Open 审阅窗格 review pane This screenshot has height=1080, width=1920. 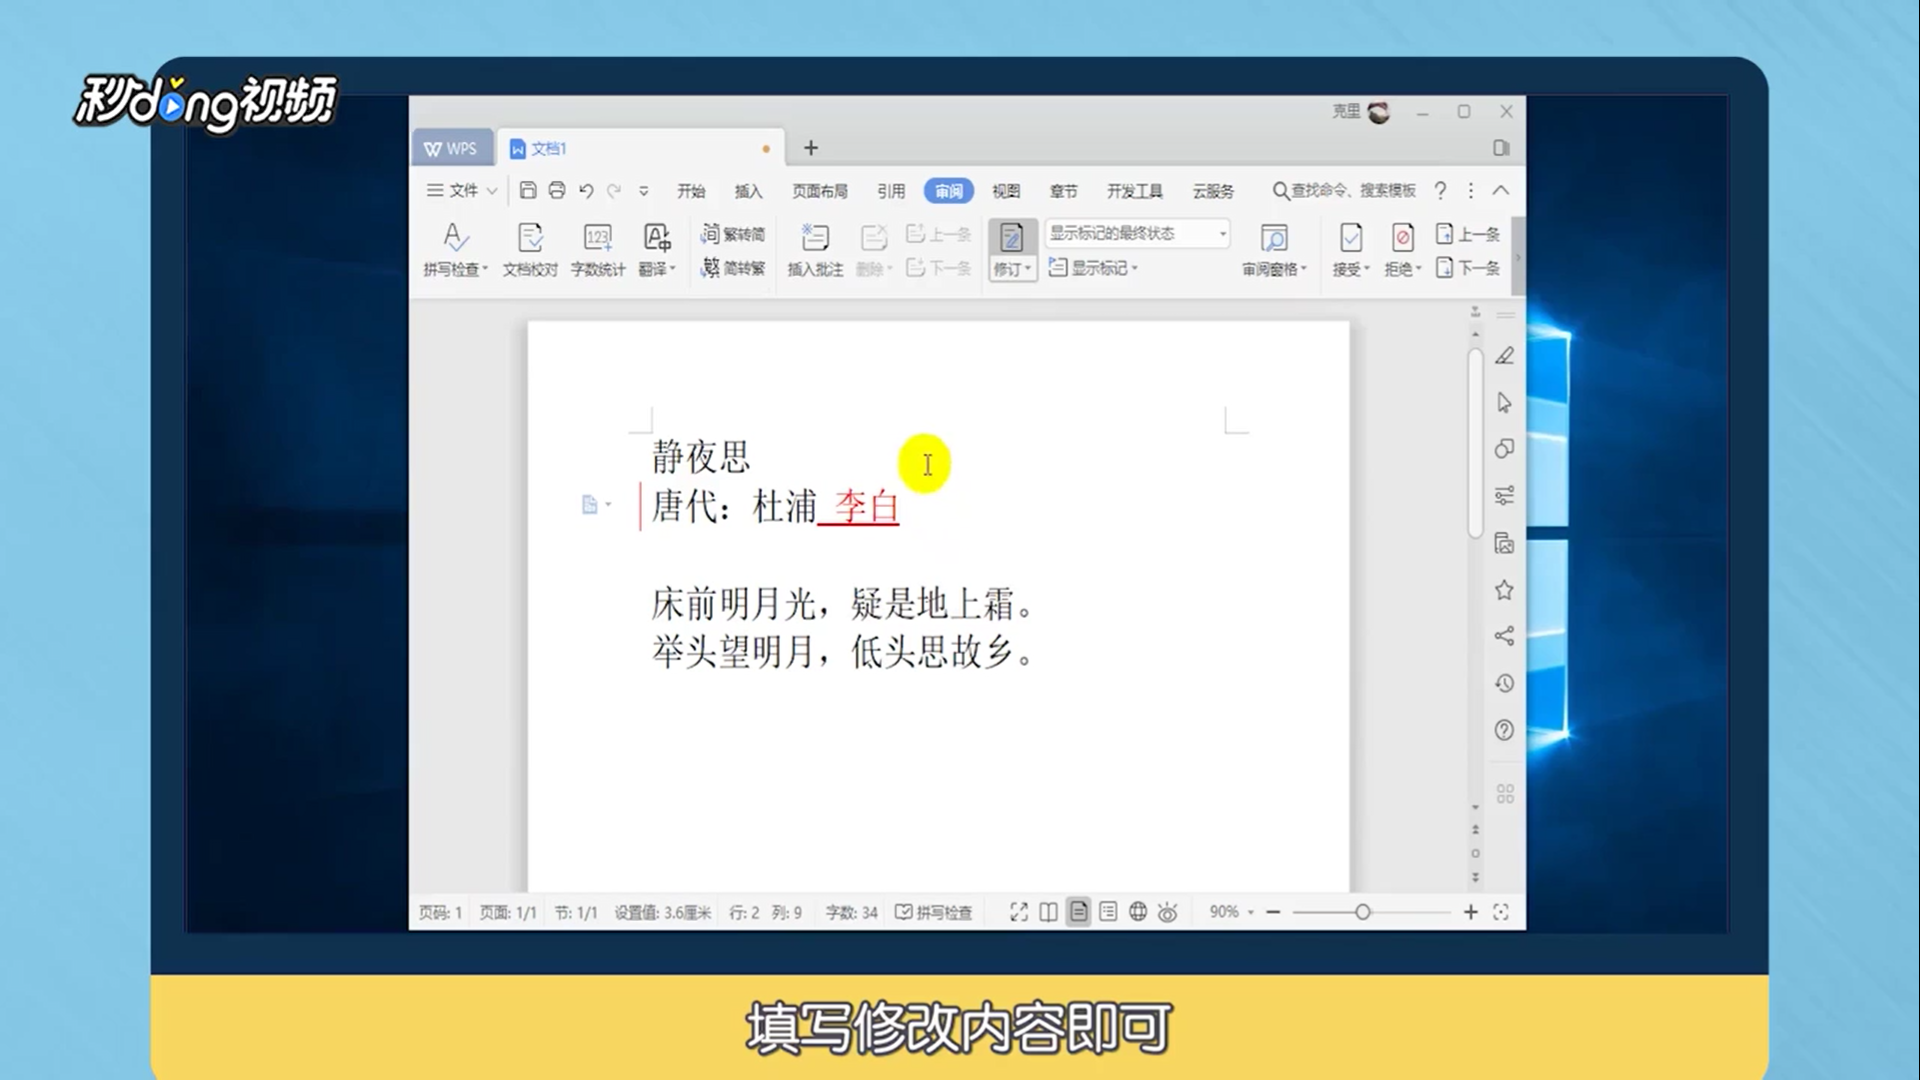click(1274, 249)
